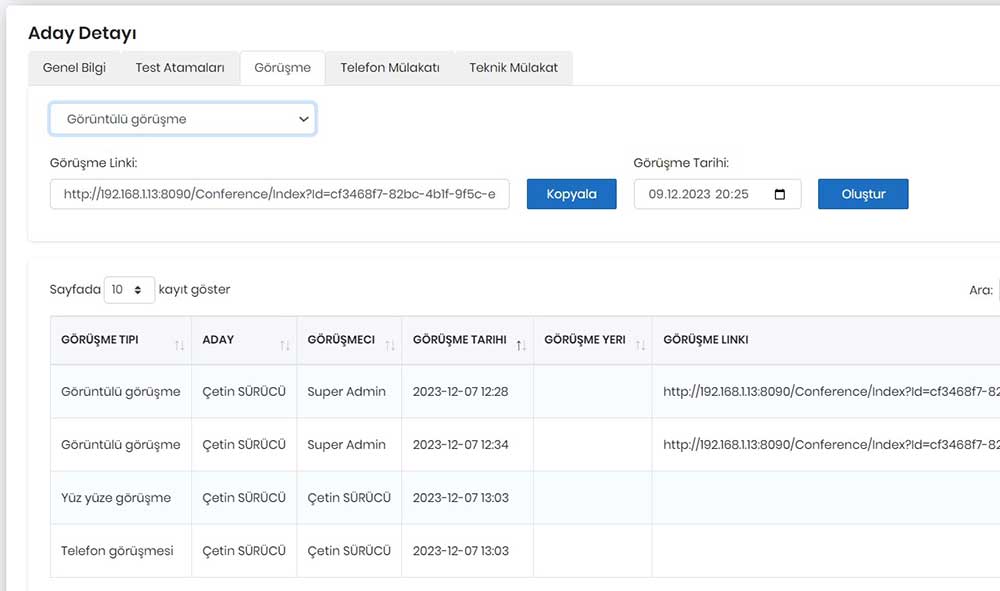This screenshot has height=591, width=1000.
Task: Open the Görüntülü görüşme type dropdown
Action: point(182,119)
